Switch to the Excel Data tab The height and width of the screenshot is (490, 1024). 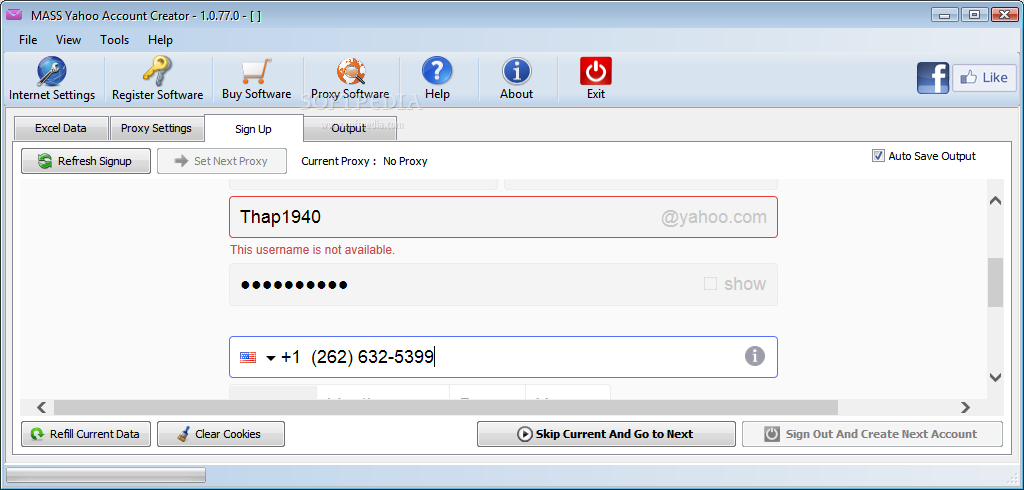coord(61,128)
